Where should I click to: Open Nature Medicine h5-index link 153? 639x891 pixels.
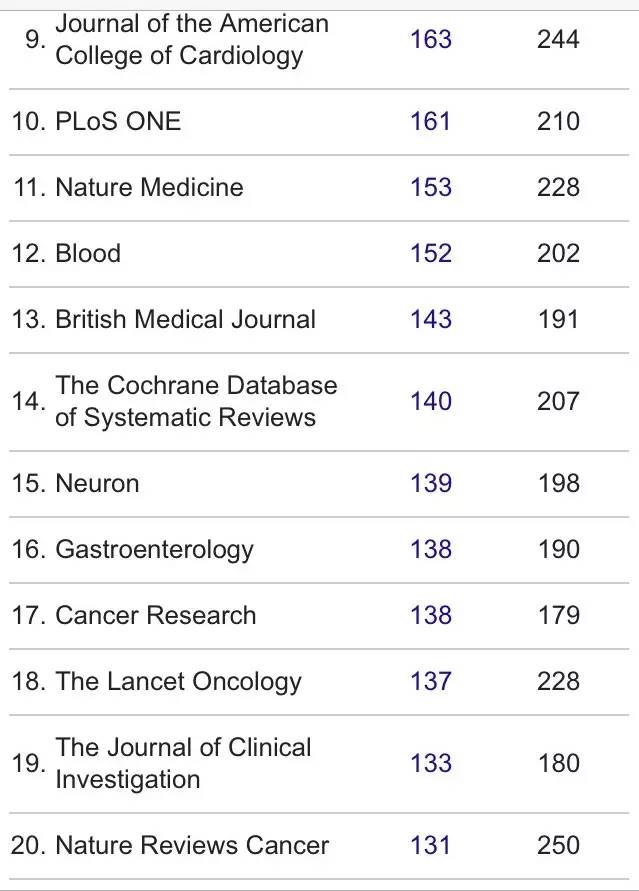pos(431,188)
